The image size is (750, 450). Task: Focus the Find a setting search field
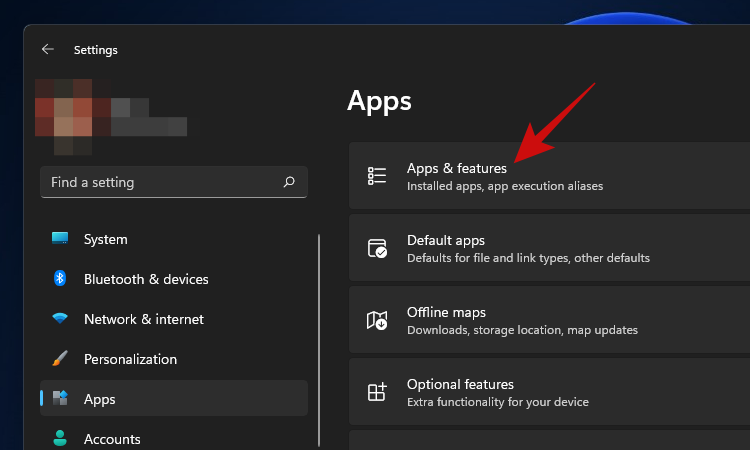pos(160,182)
